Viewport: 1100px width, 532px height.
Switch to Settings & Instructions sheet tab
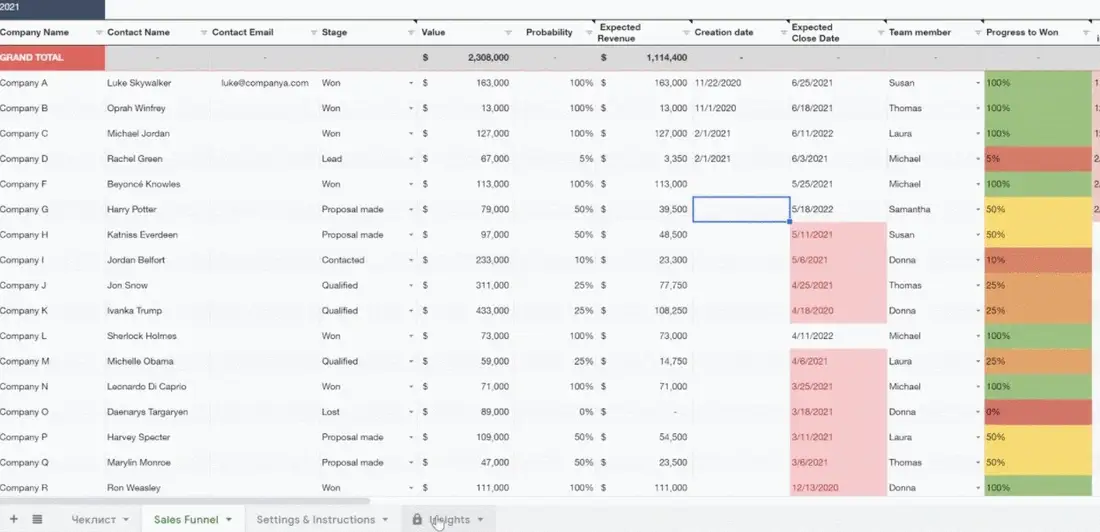(316, 519)
